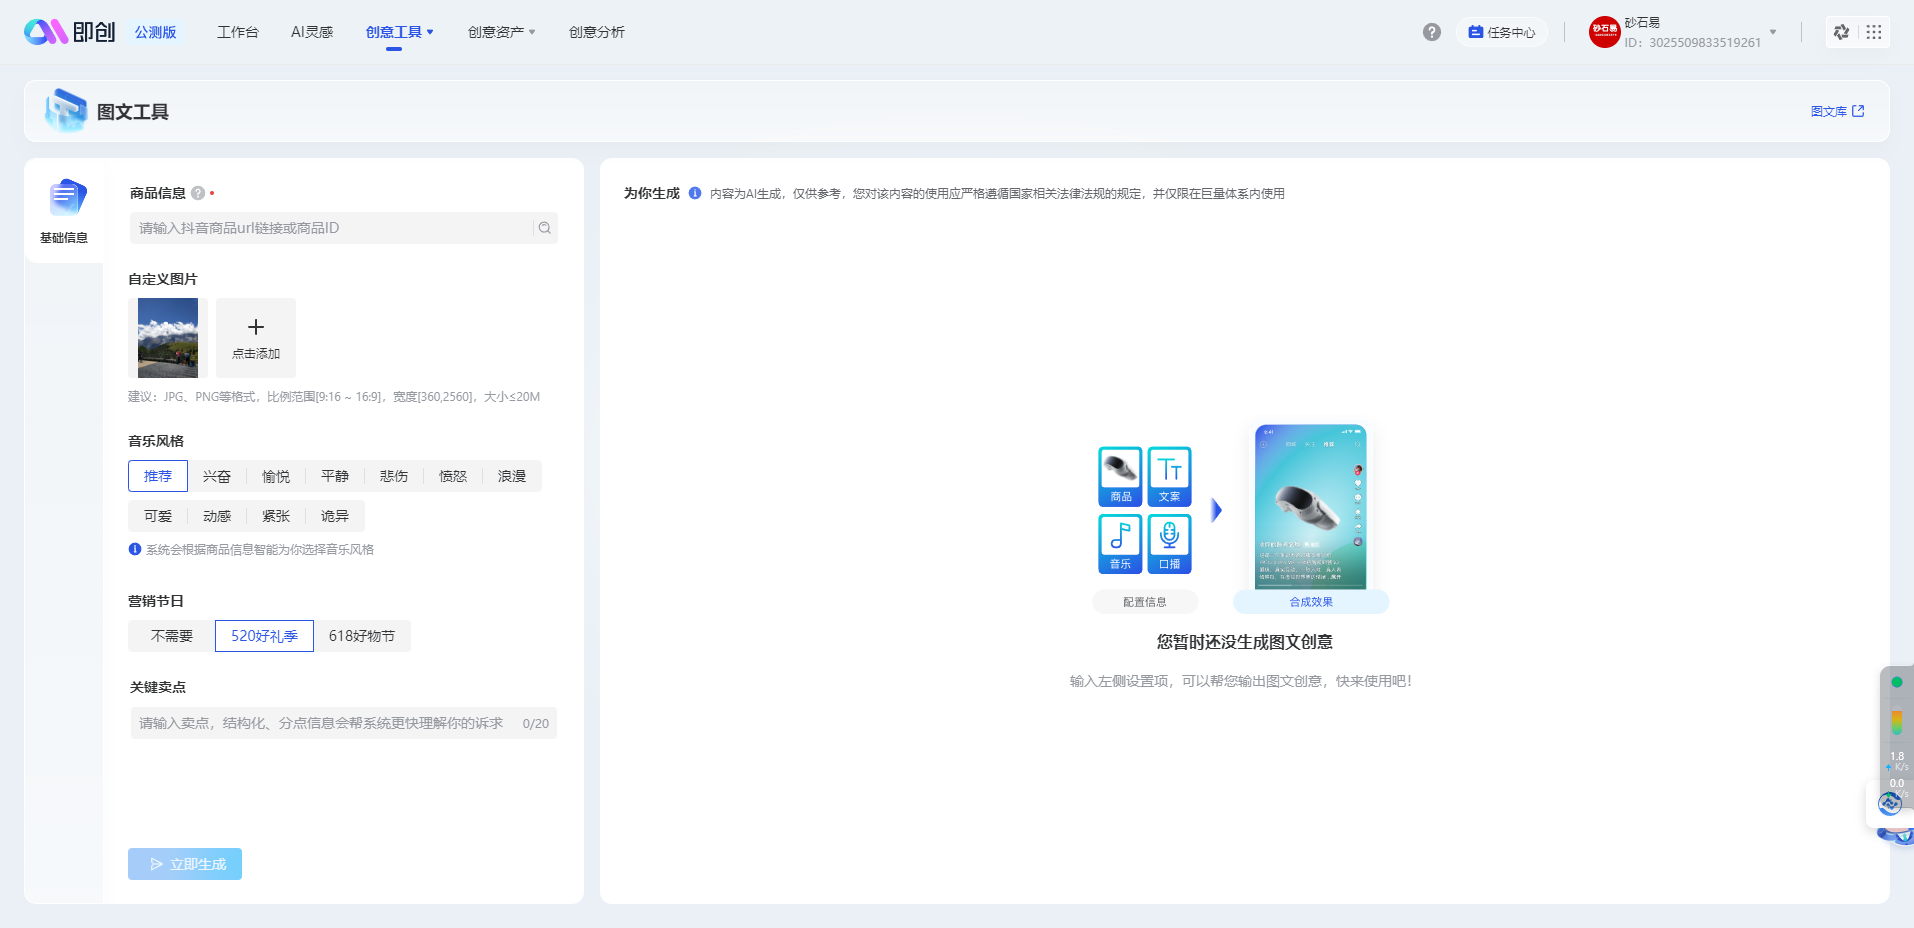The image size is (1914, 928).
Task: Click the 图文工具 header icon
Action: pyautogui.click(x=64, y=110)
